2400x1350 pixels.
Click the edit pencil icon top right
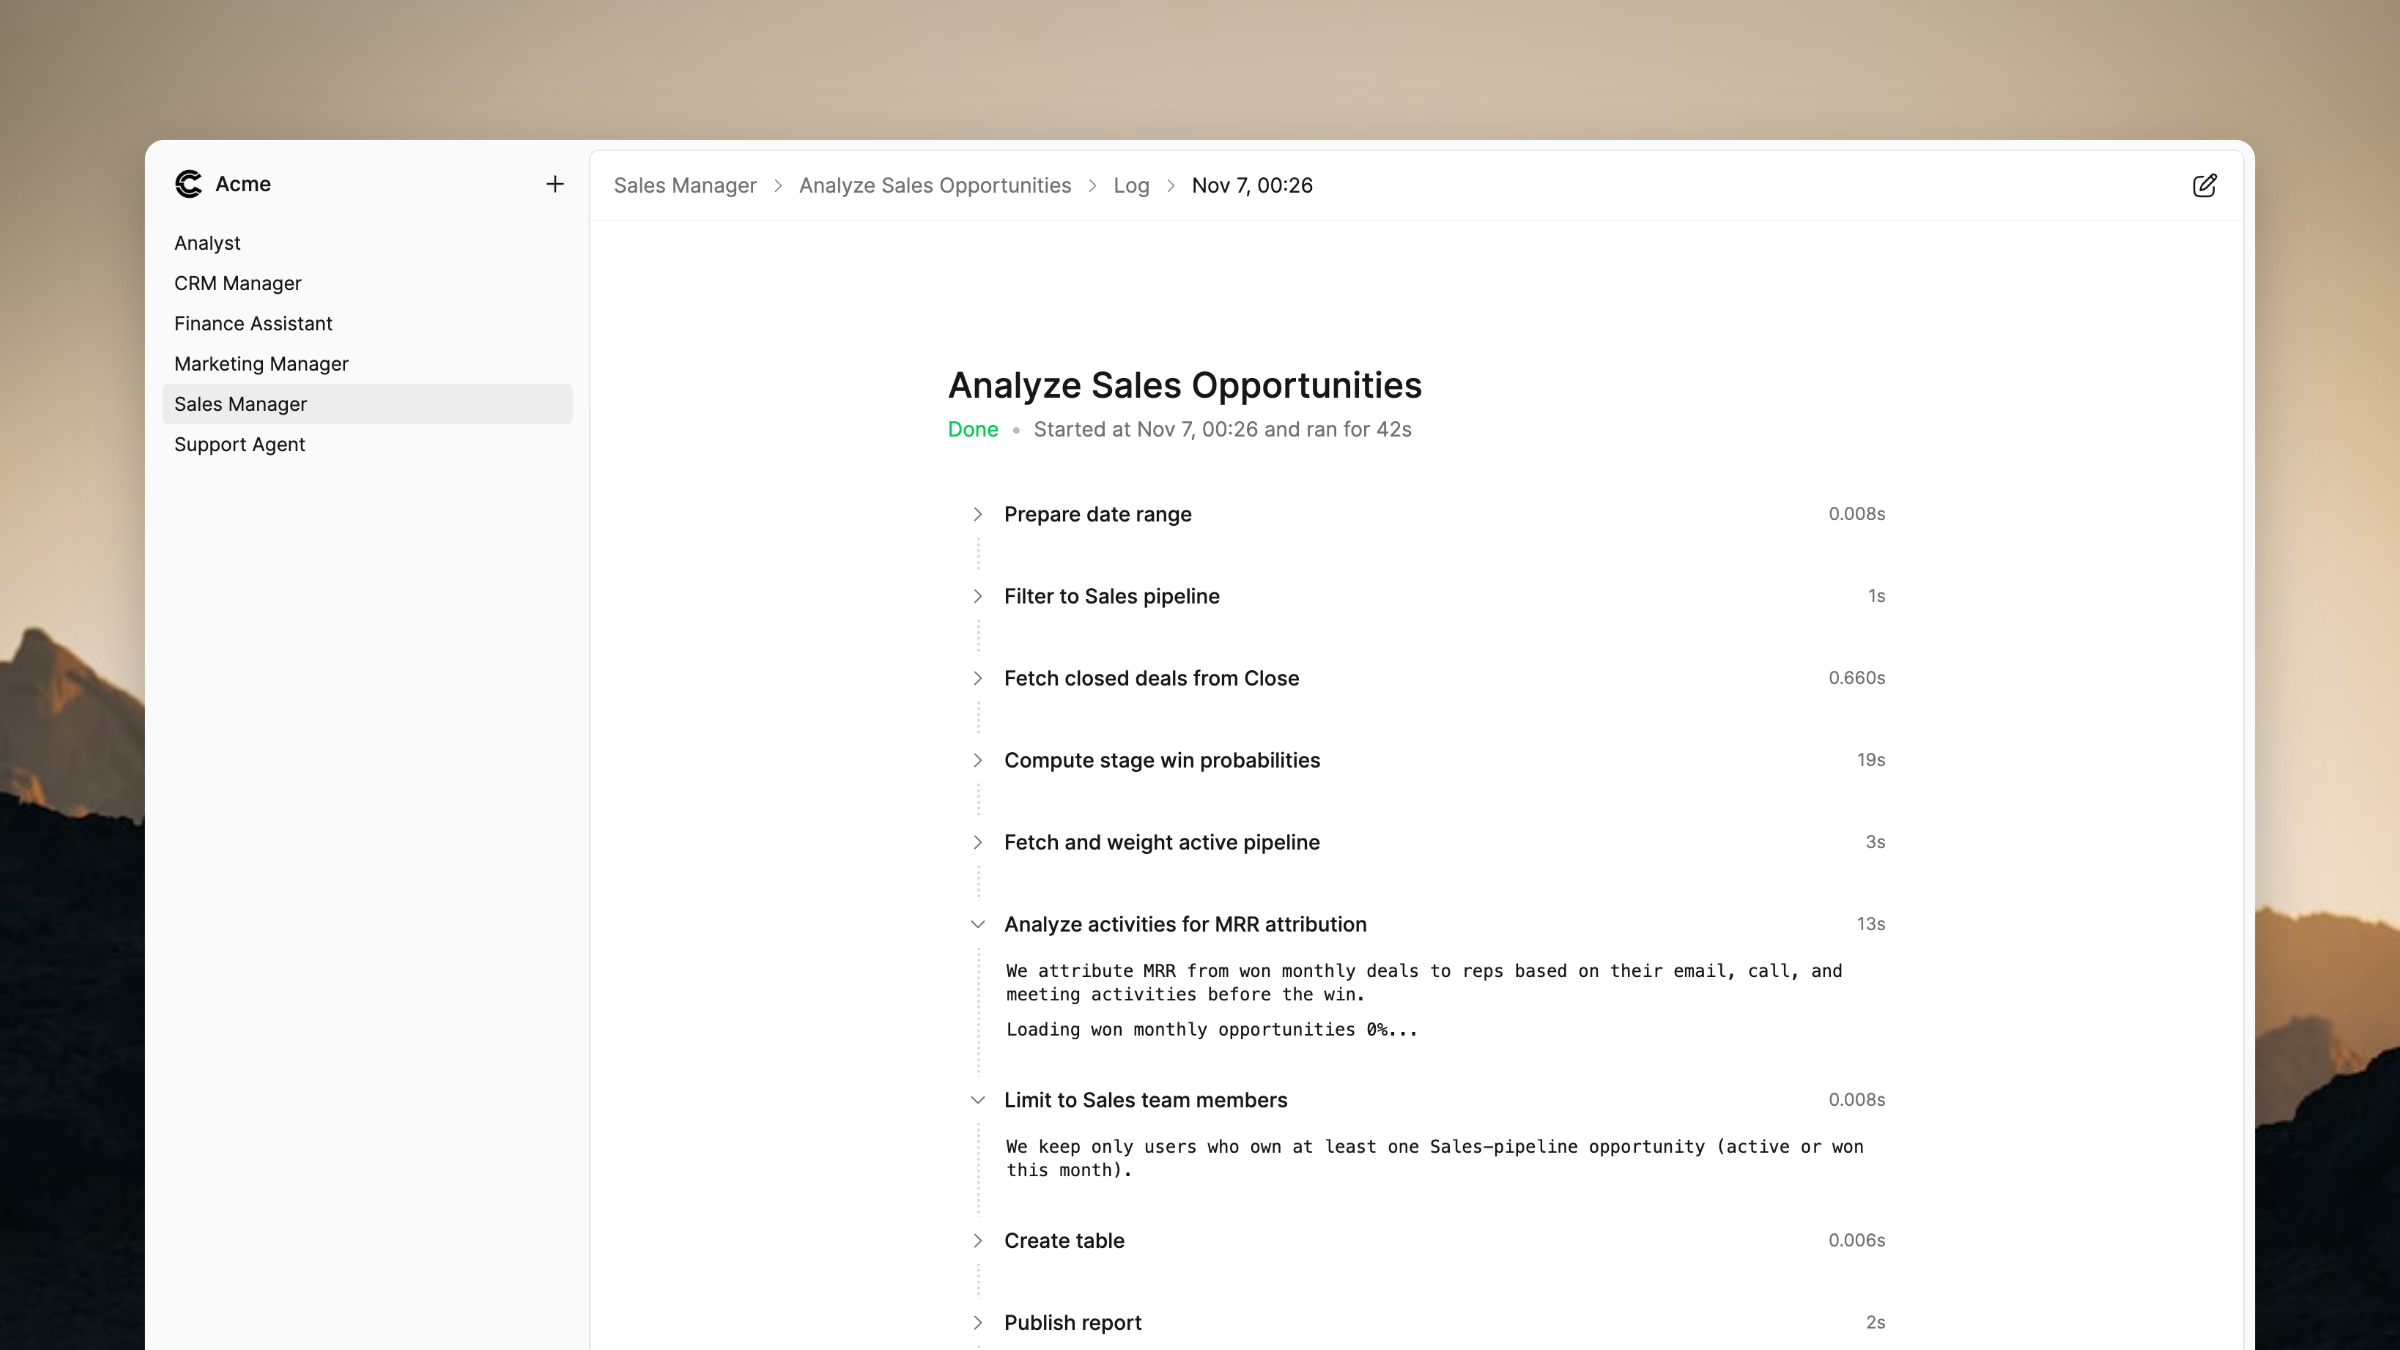tap(2204, 186)
